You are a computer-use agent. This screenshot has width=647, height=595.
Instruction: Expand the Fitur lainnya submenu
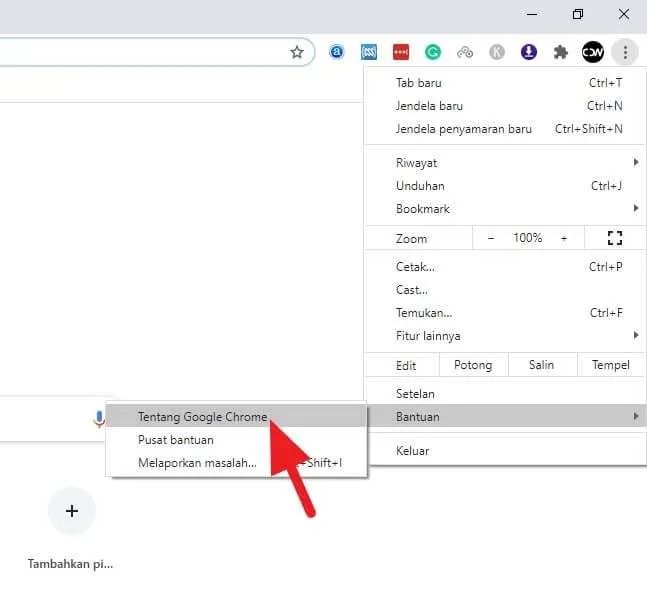[x=505, y=336]
